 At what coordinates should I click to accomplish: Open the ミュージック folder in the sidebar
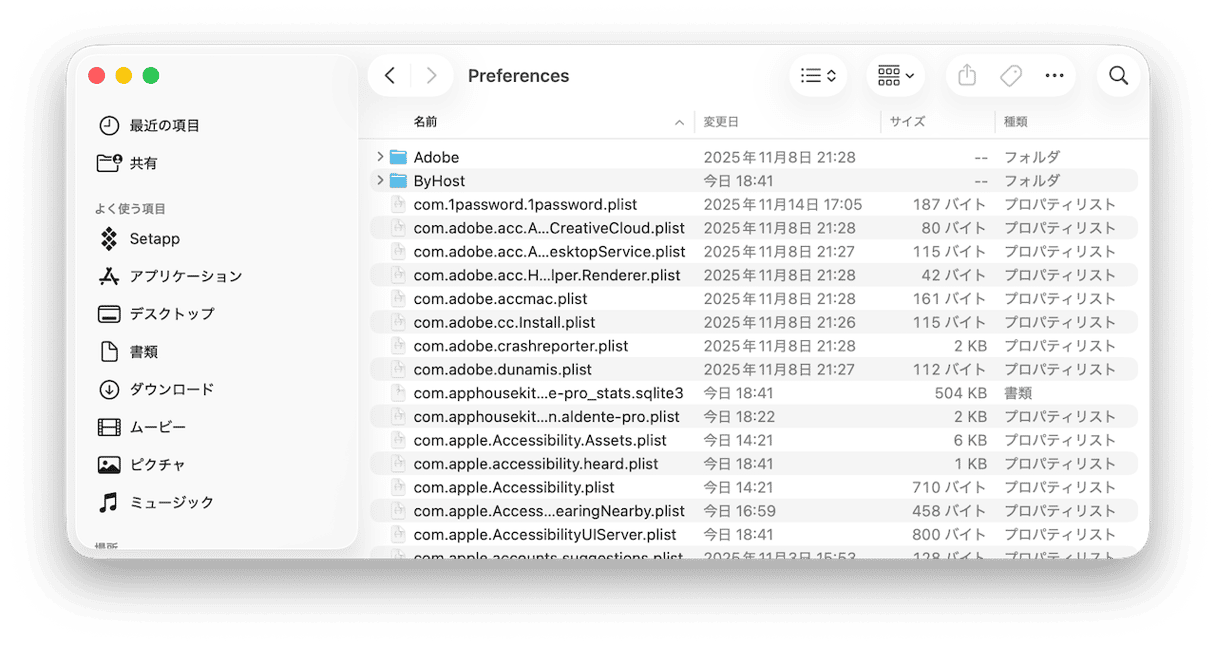pyautogui.click(x=176, y=502)
